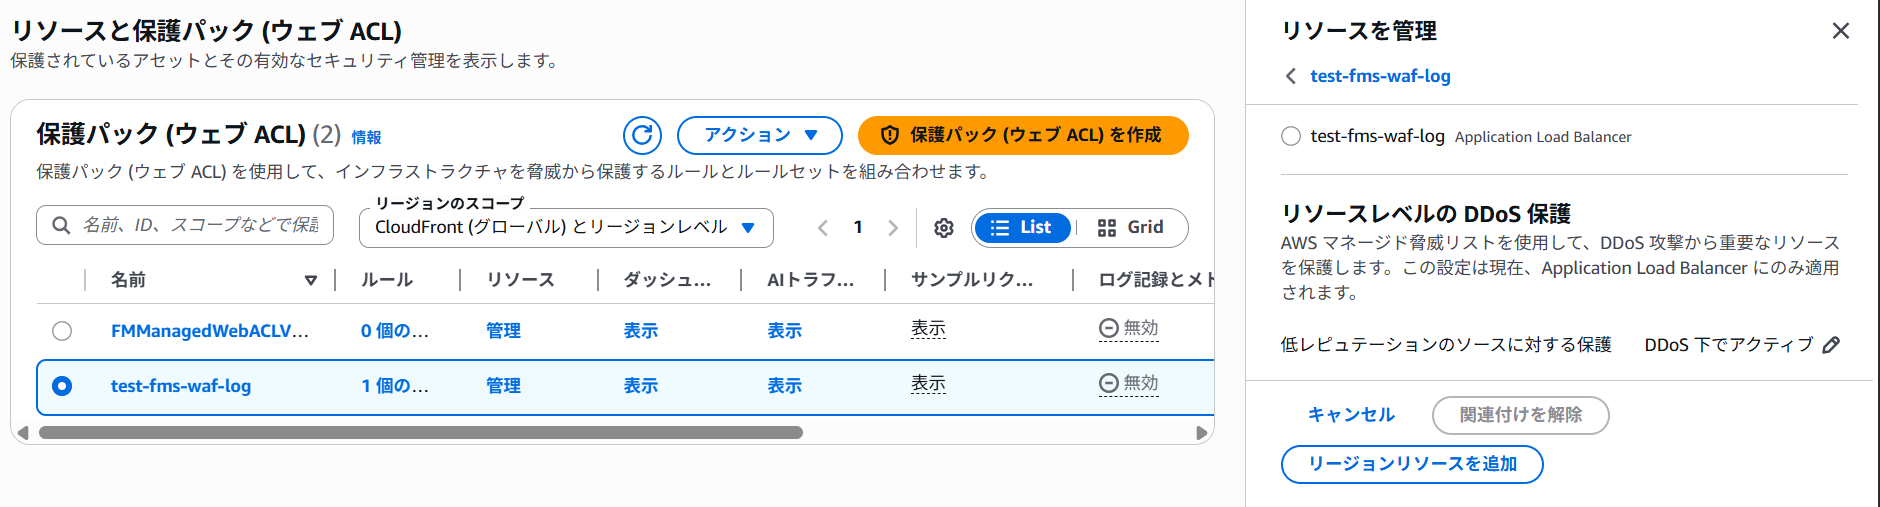Click the horizontal scrollbar under the table
The width and height of the screenshot is (1880, 507).
click(420, 433)
